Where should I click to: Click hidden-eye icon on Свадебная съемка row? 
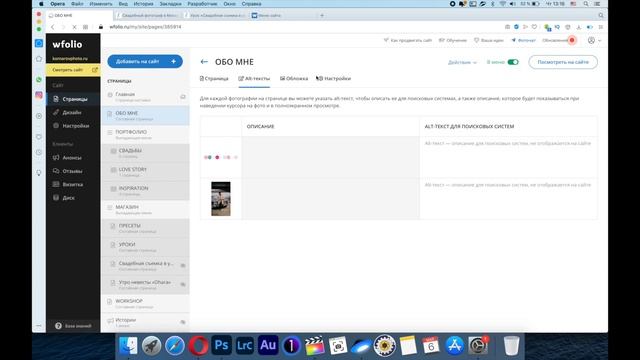[x=183, y=265]
